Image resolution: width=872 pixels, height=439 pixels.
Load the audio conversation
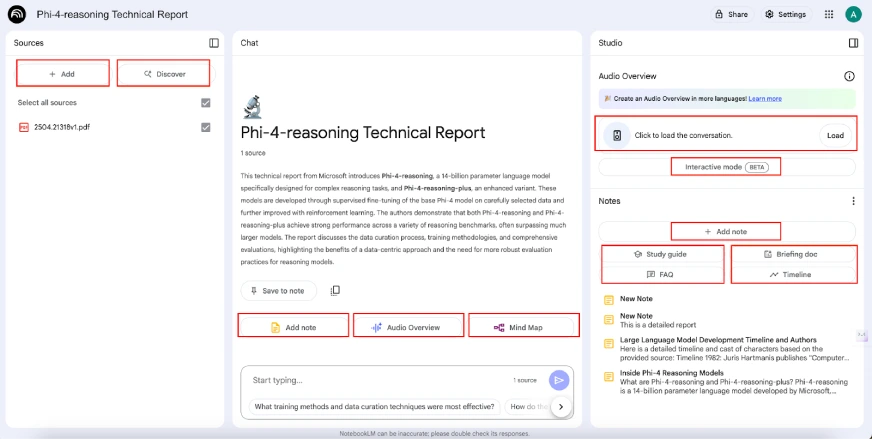point(835,135)
